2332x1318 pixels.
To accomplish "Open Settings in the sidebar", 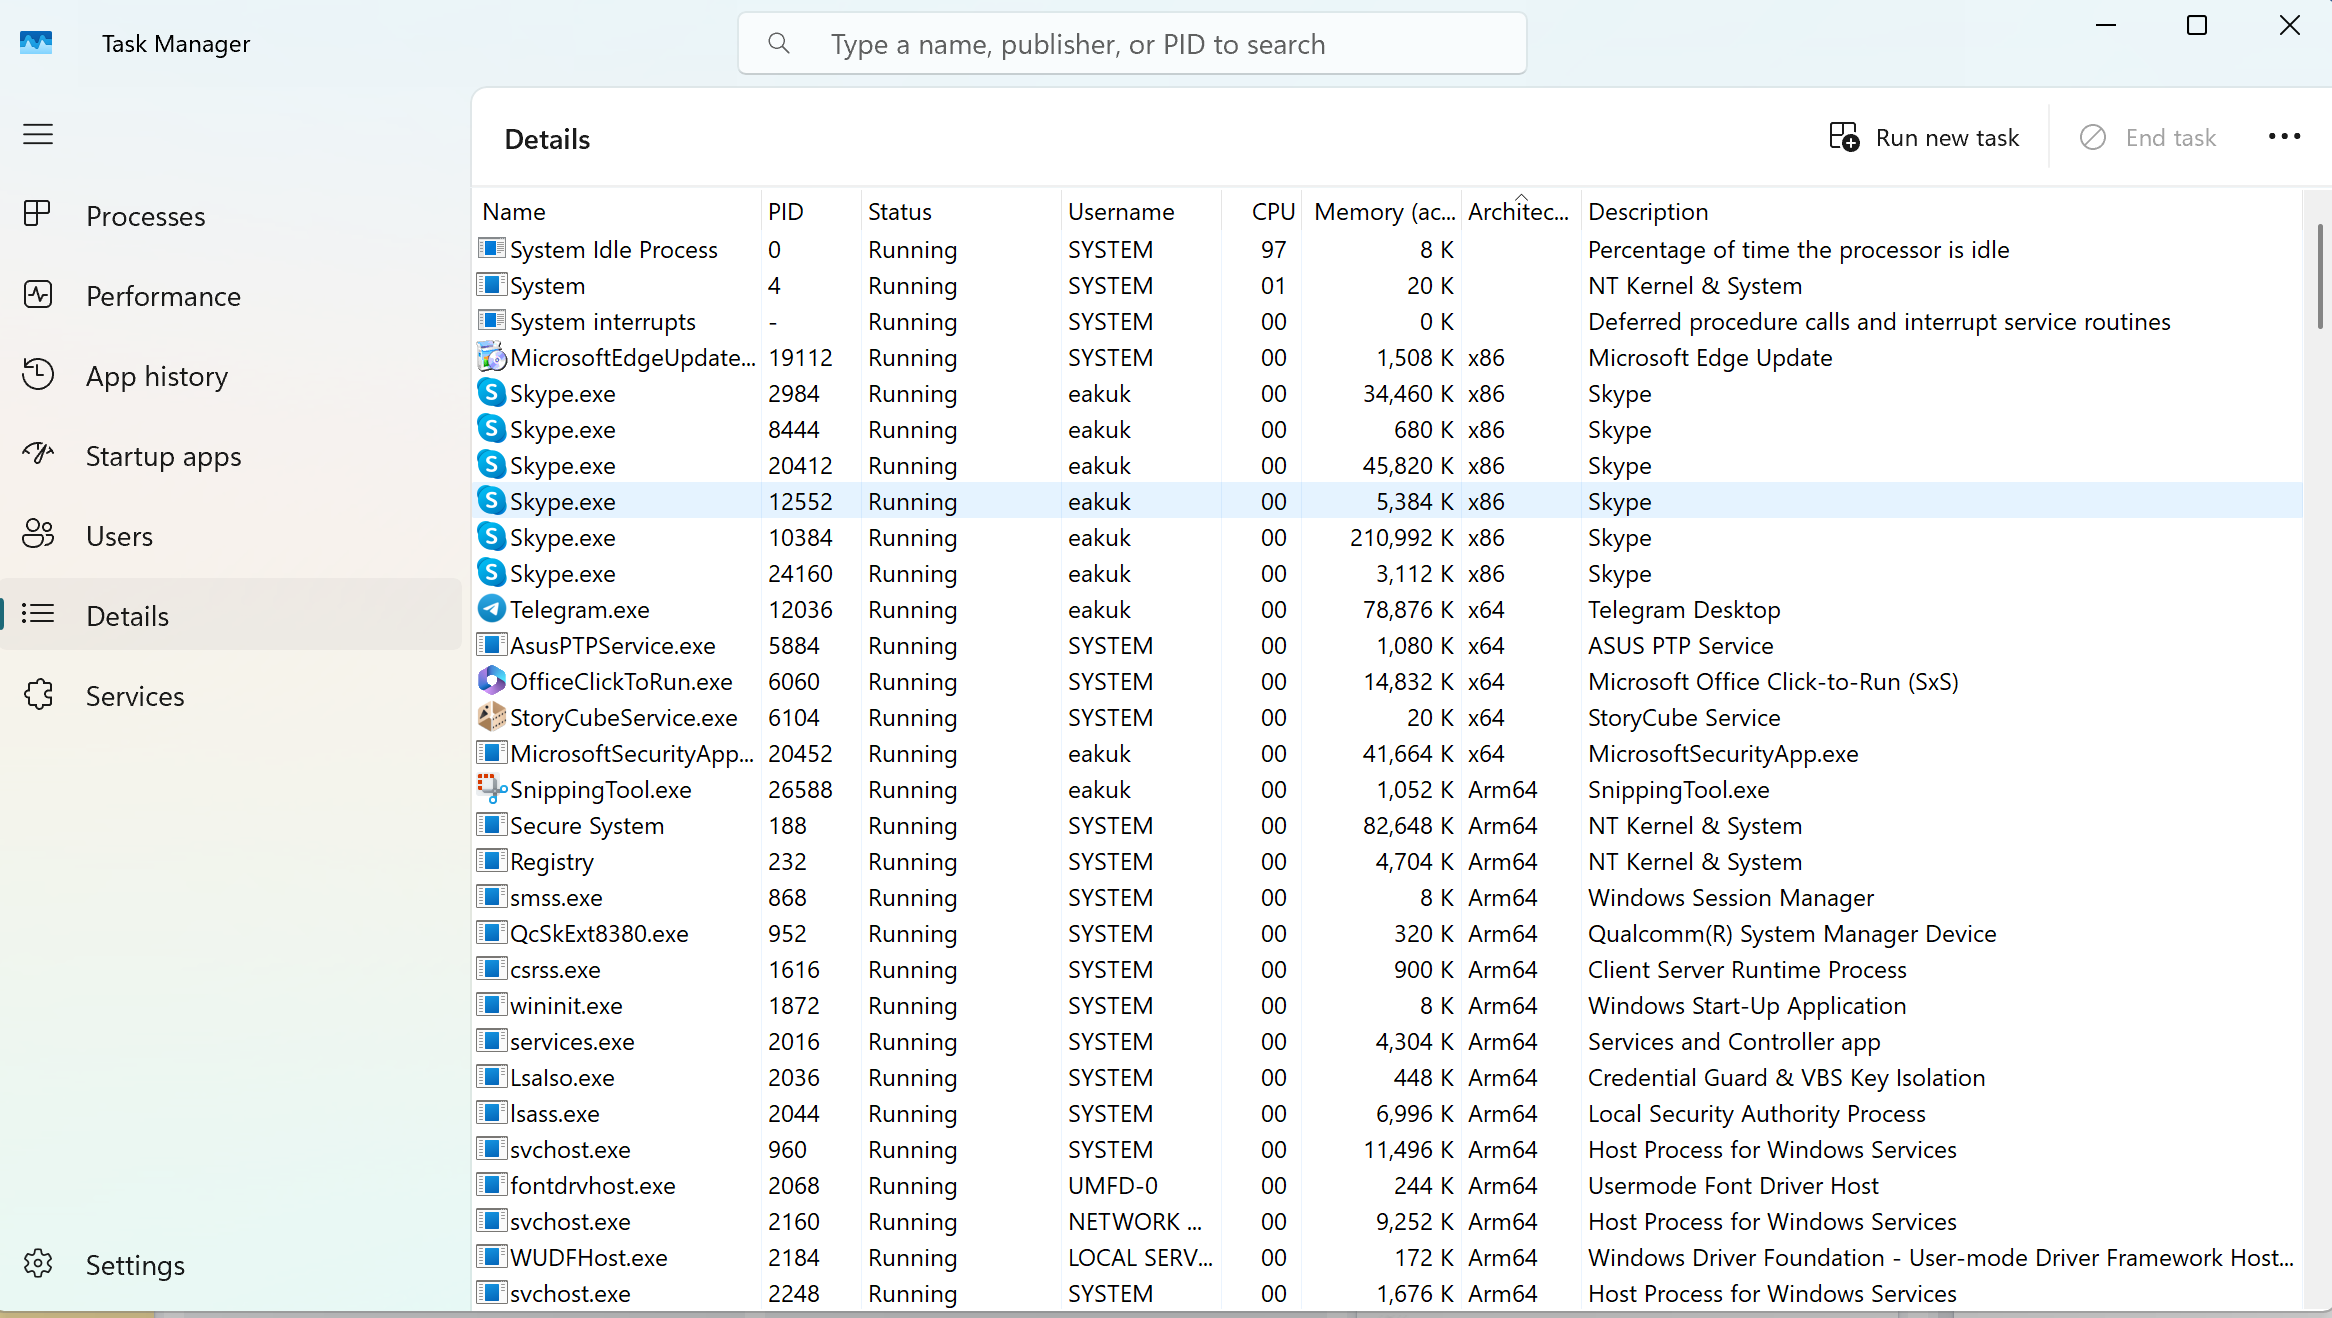I will (x=232, y=1264).
